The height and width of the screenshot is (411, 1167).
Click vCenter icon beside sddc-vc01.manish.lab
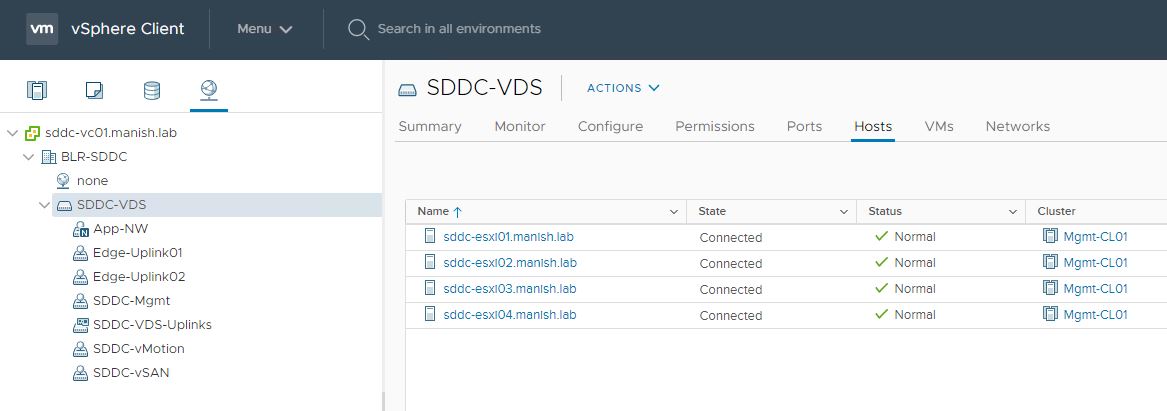click(x=33, y=133)
